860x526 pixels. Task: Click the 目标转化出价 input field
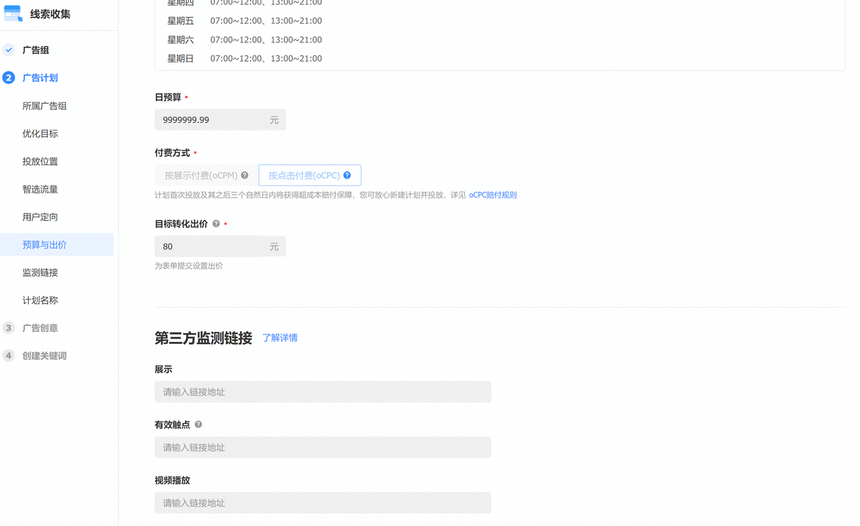(x=210, y=246)
